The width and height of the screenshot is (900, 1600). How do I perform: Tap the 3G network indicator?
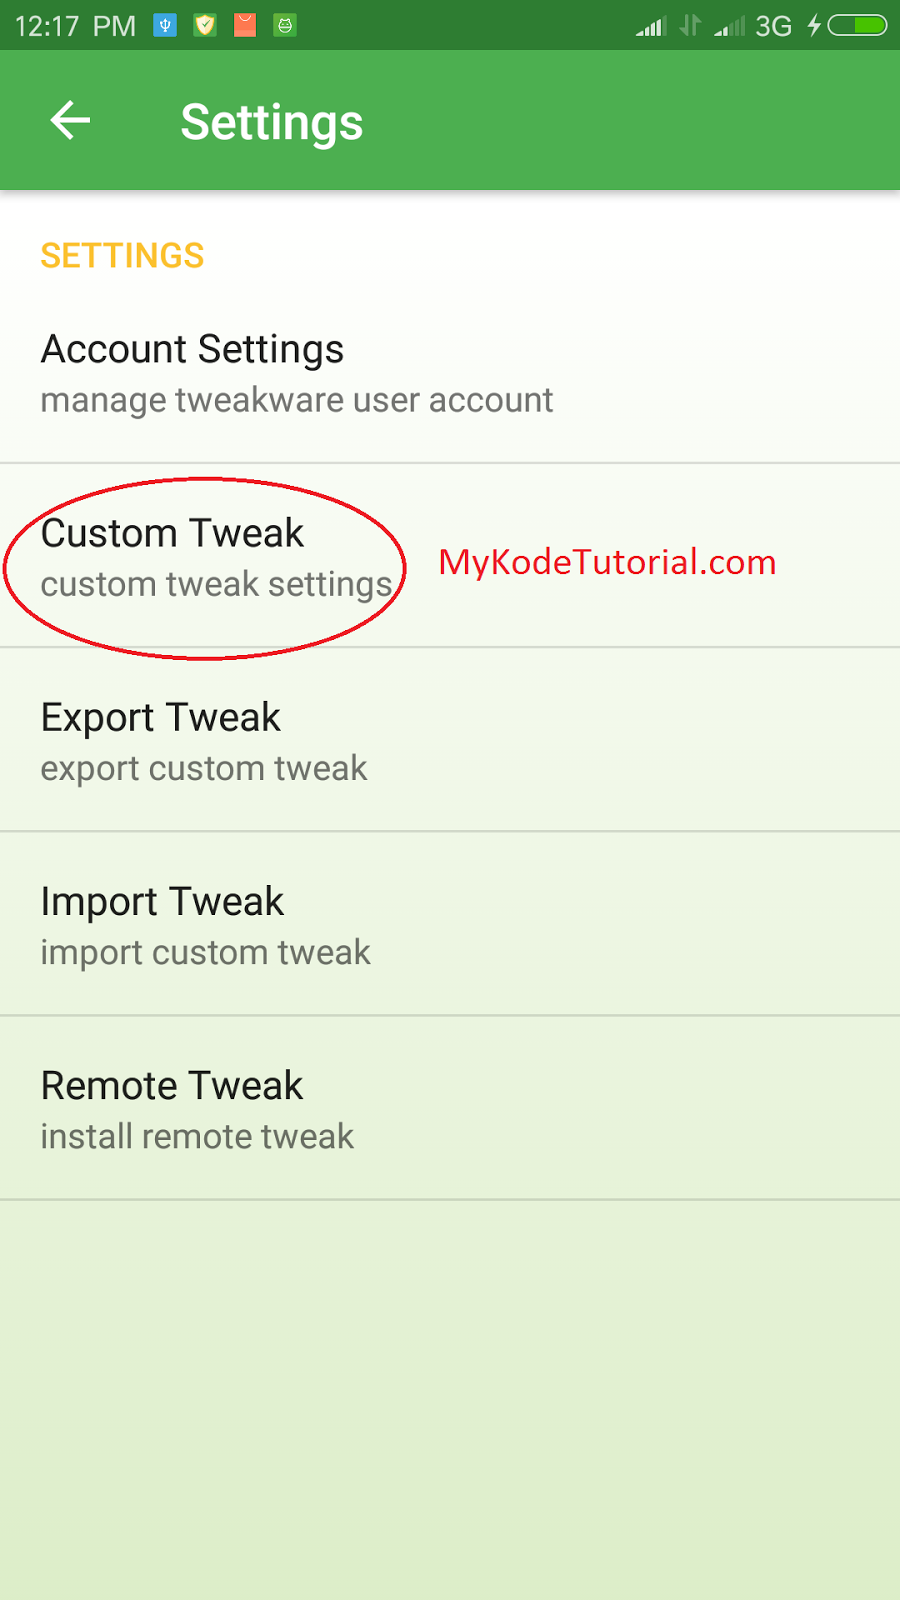pyautogui.click(x=774, y=26)
